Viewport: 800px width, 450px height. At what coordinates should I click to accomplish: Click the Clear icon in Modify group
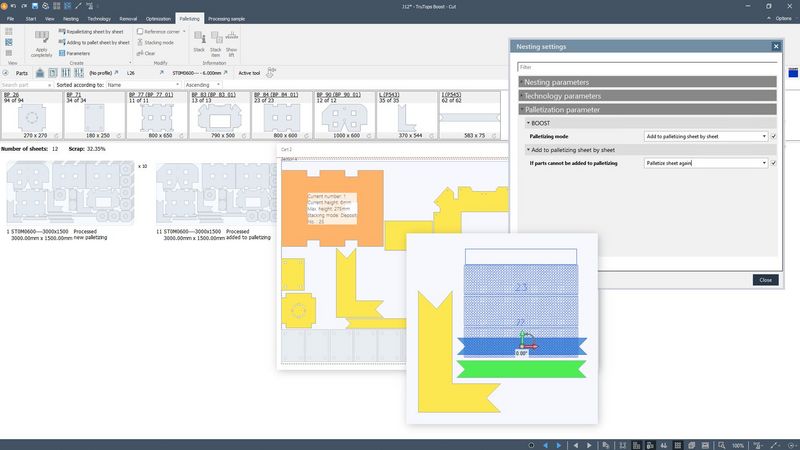point(148,53)
